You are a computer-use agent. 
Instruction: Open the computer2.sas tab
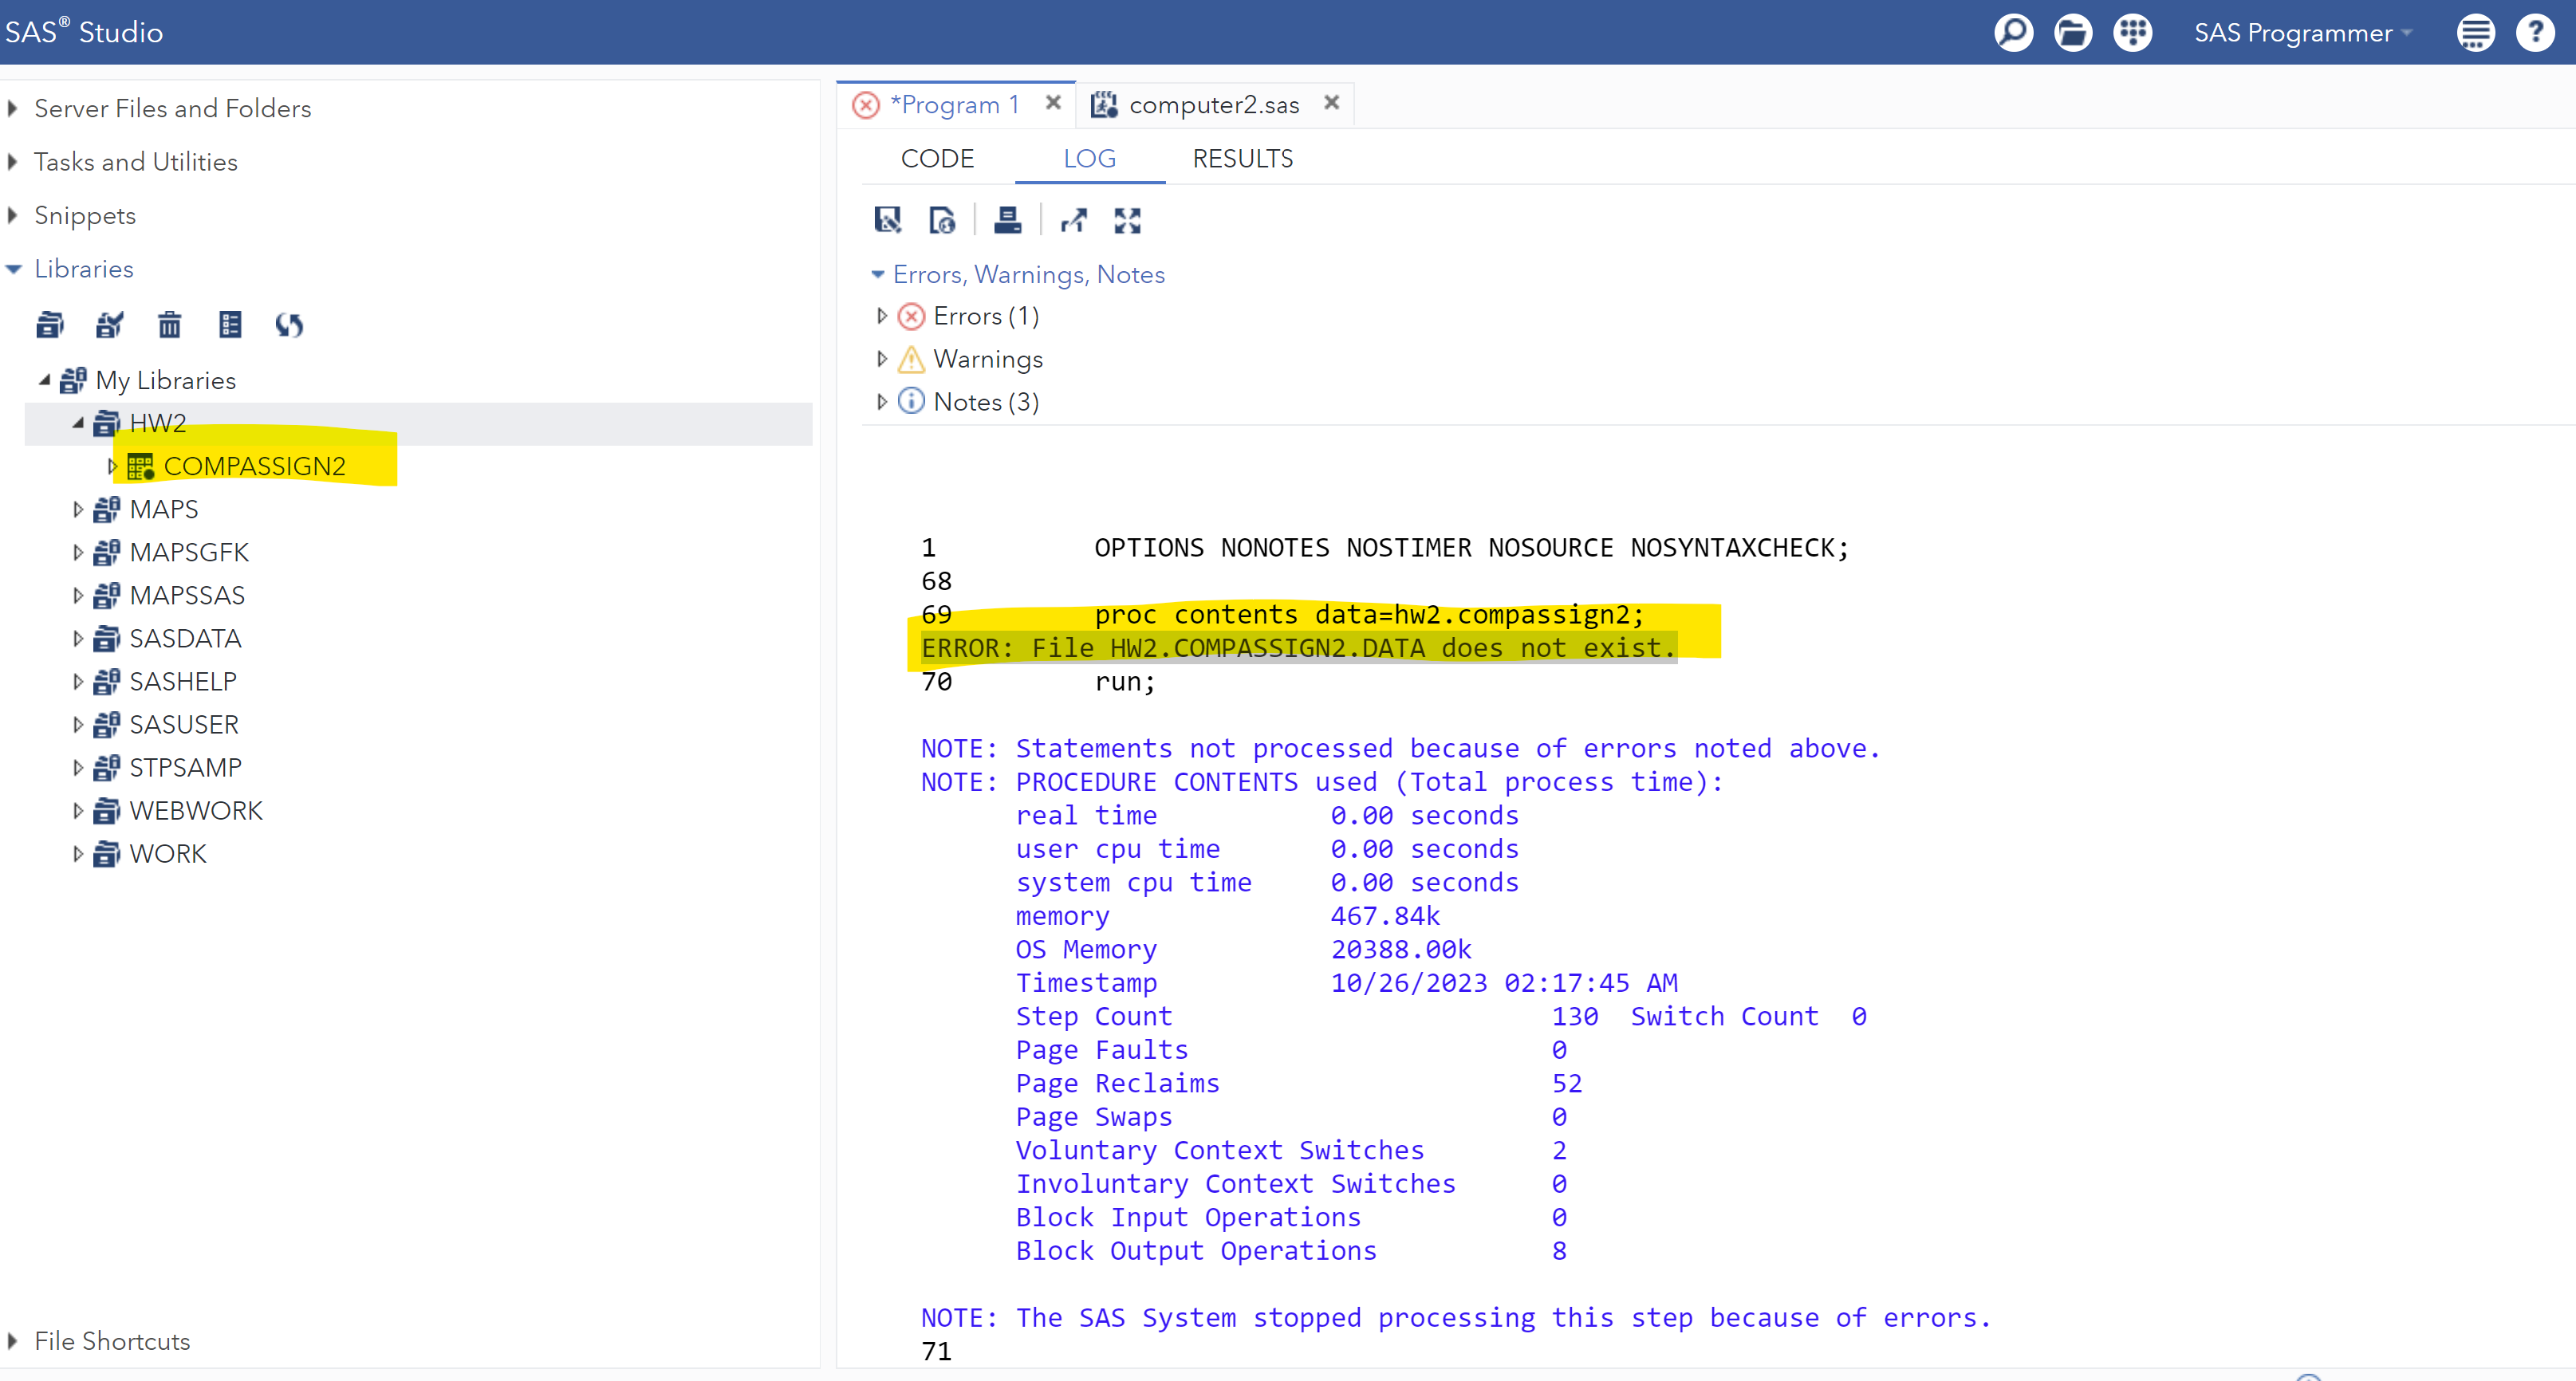1213,105
